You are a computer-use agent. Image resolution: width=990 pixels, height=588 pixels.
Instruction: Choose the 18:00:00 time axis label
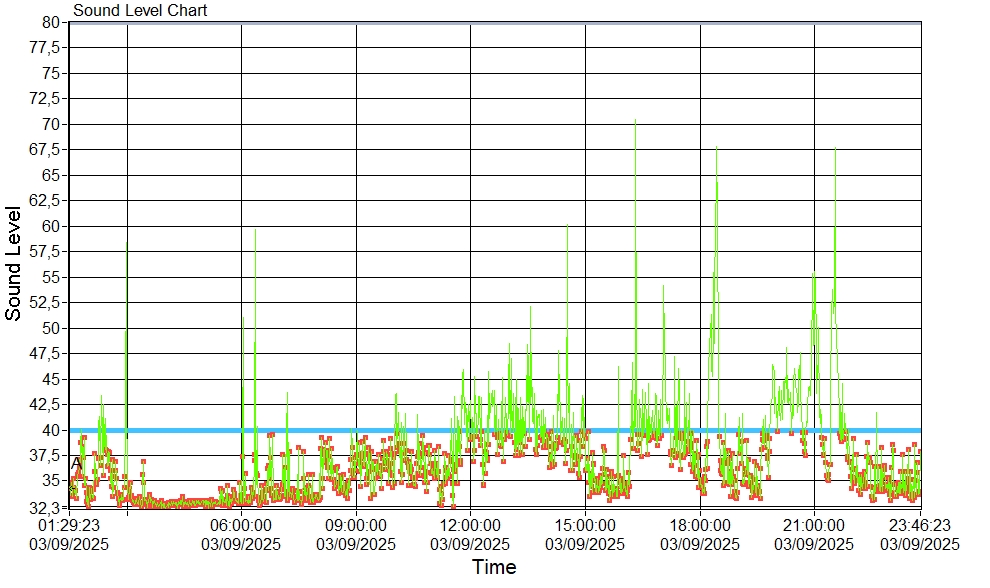pyautogui.click(x=700, y=525)
